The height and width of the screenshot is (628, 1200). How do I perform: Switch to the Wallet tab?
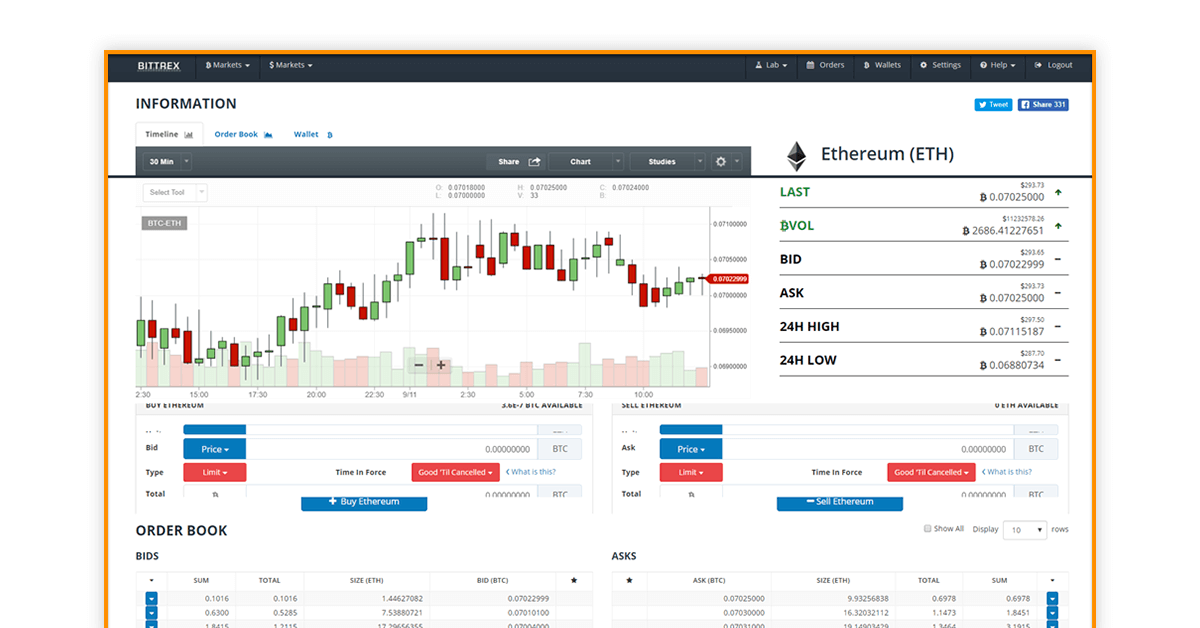(x=313, y=134)
